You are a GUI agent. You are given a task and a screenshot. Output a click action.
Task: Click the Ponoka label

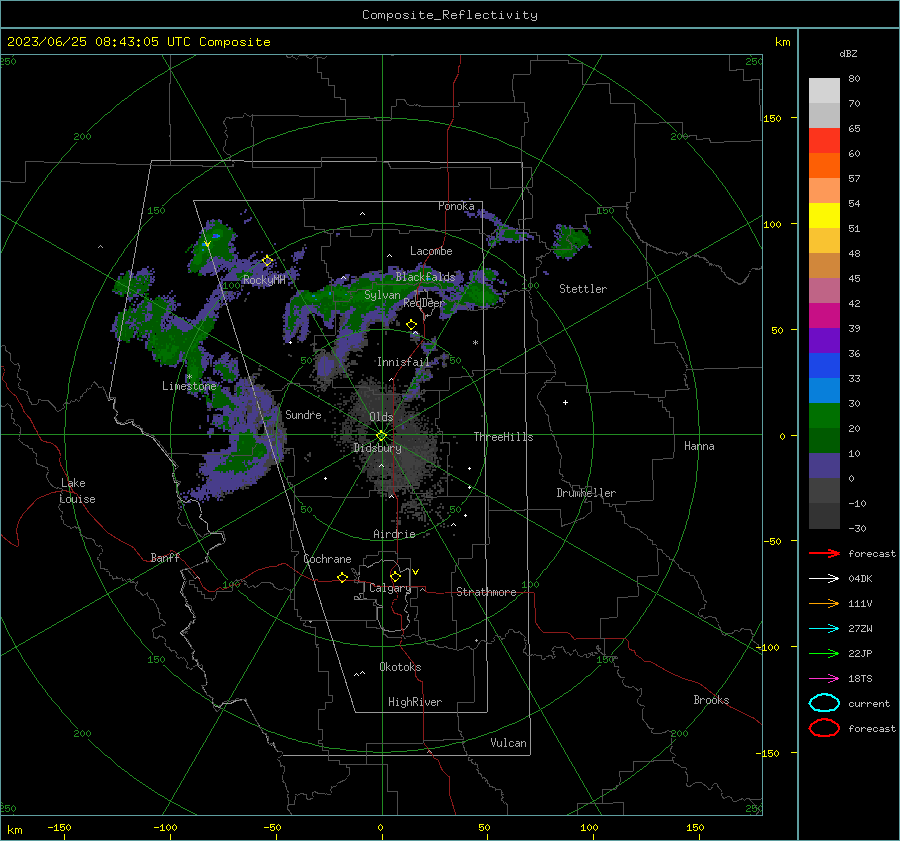coord(456,206)
